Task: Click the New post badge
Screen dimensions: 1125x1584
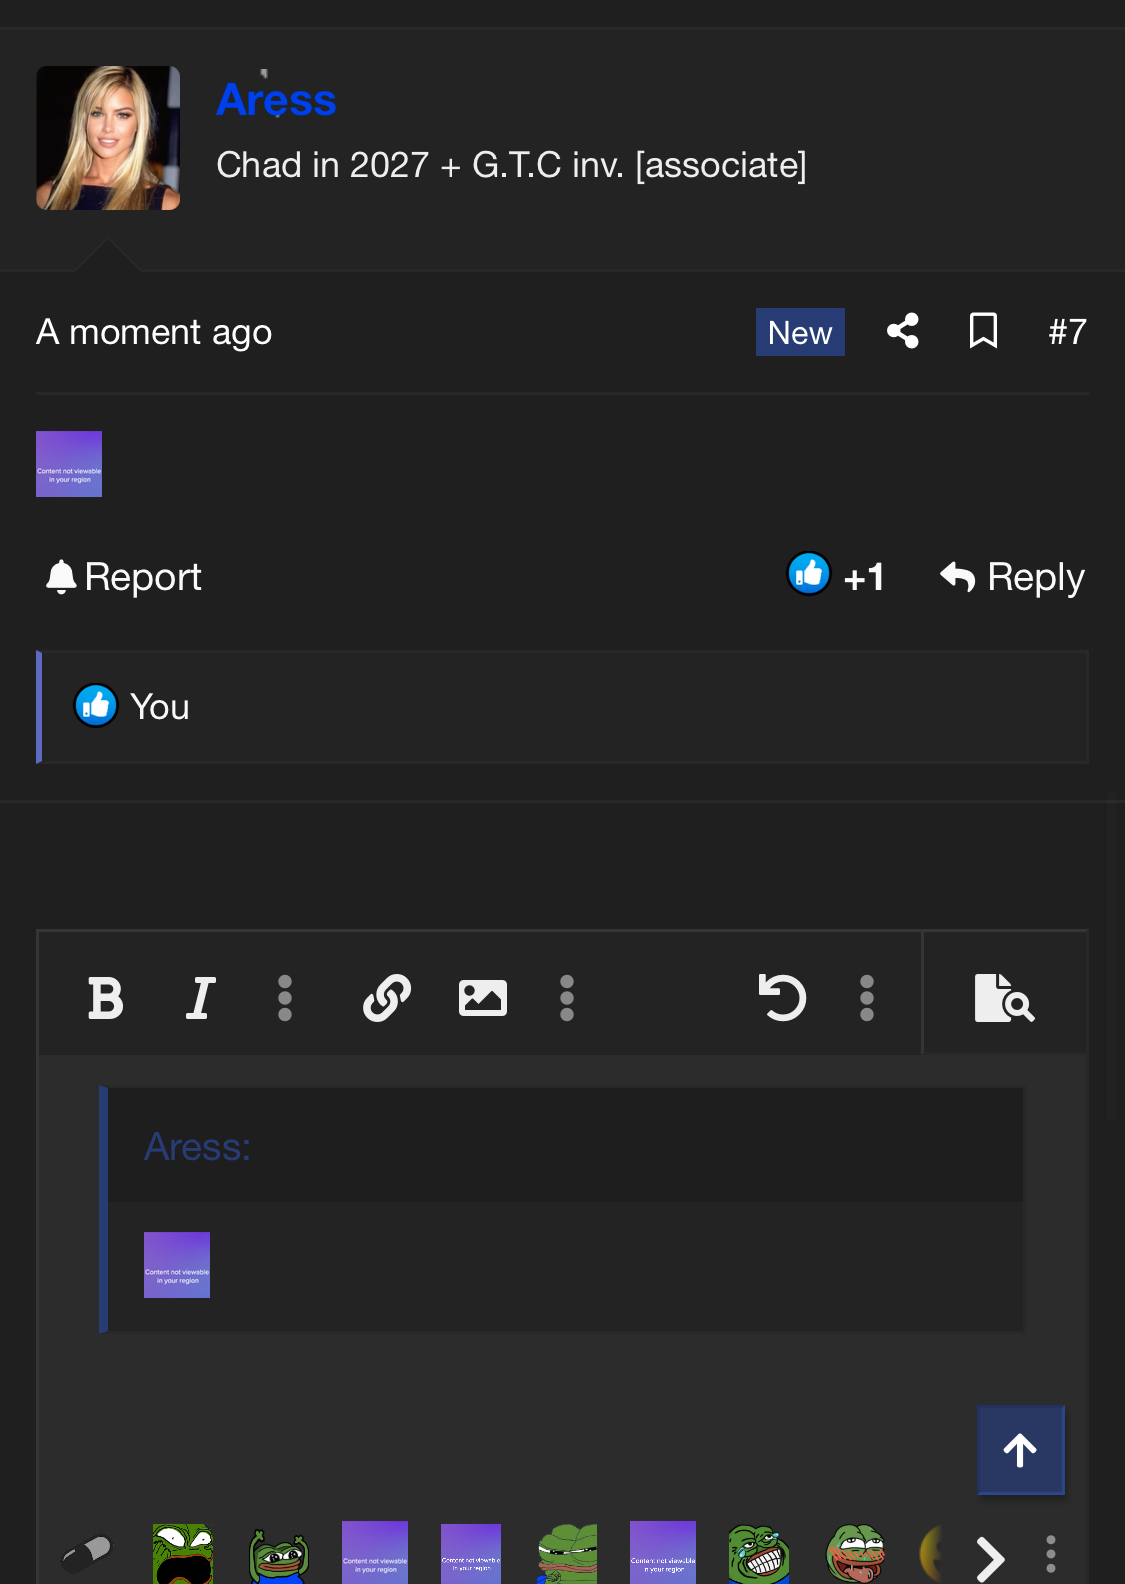Action: pos(800,332)
